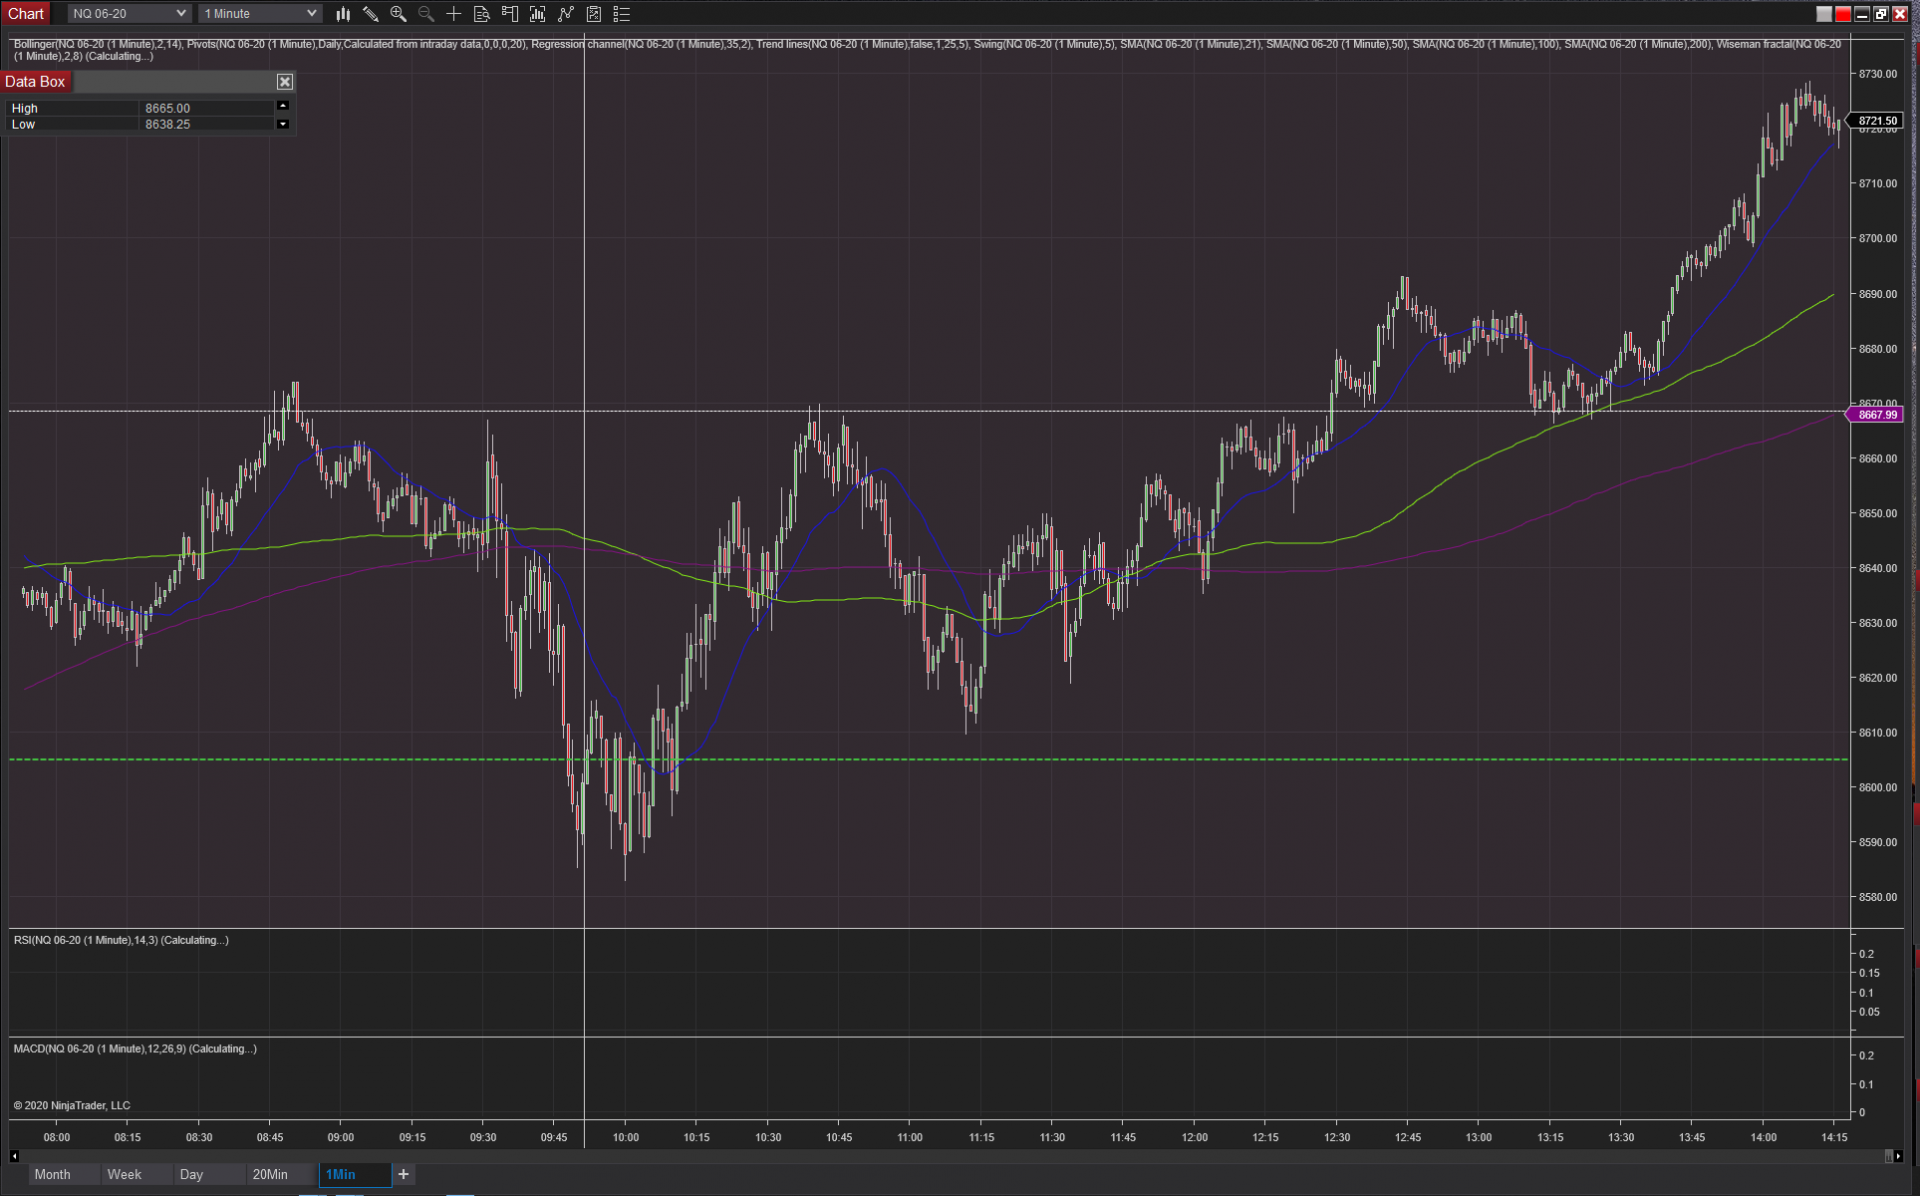Viewport: 1920px width, 1196px height.
Task: Open the chart properties list icon
Action: coord(622,14)
